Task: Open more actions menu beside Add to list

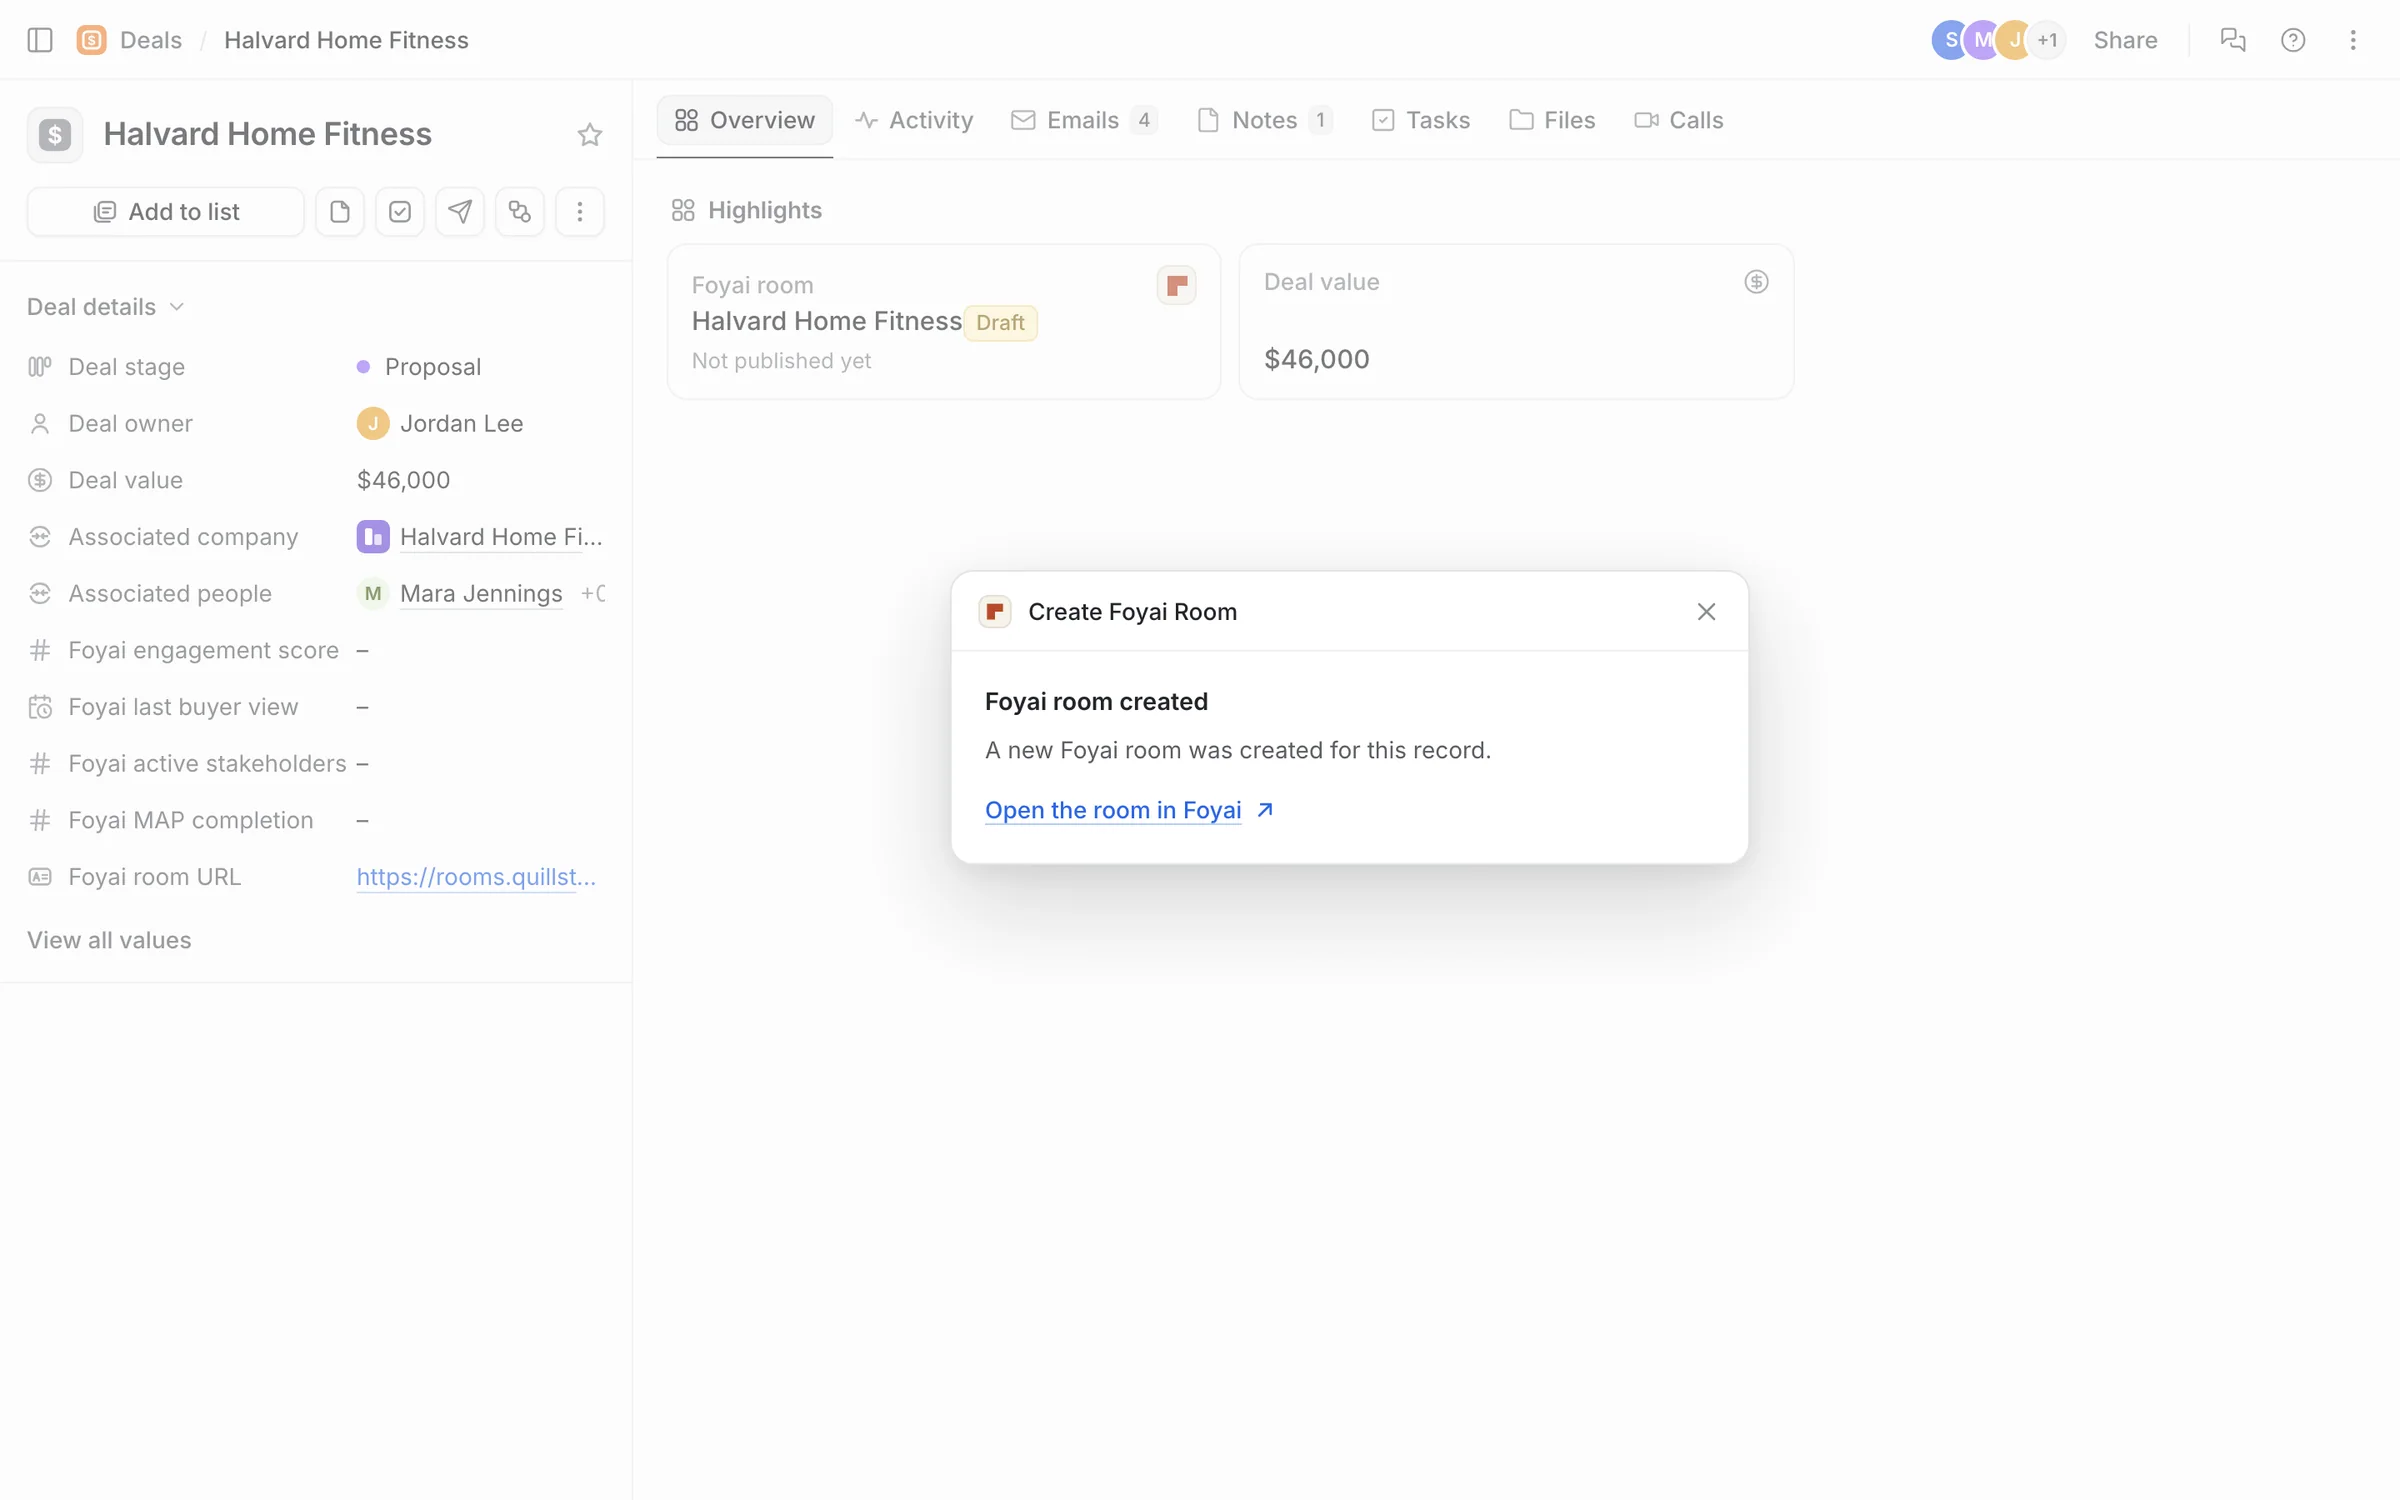Action: pyautogui.click(x=580, y=212)
